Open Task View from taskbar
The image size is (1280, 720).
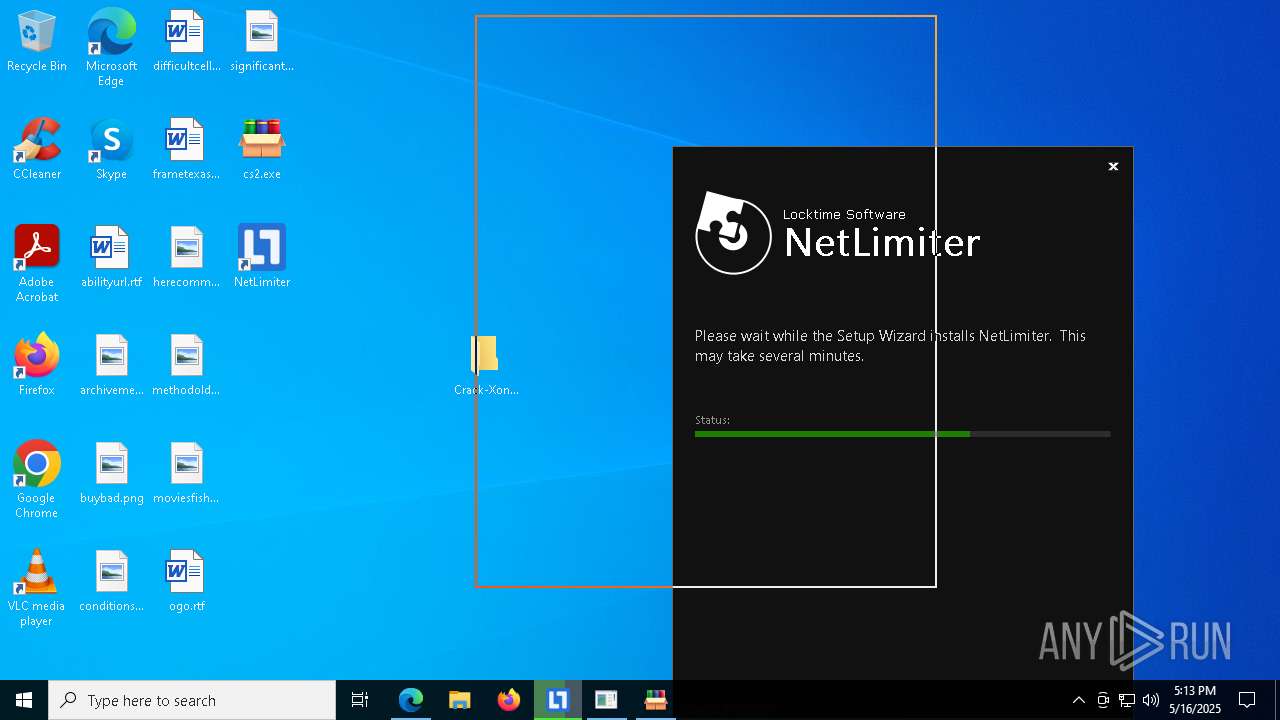coord(360,700)
